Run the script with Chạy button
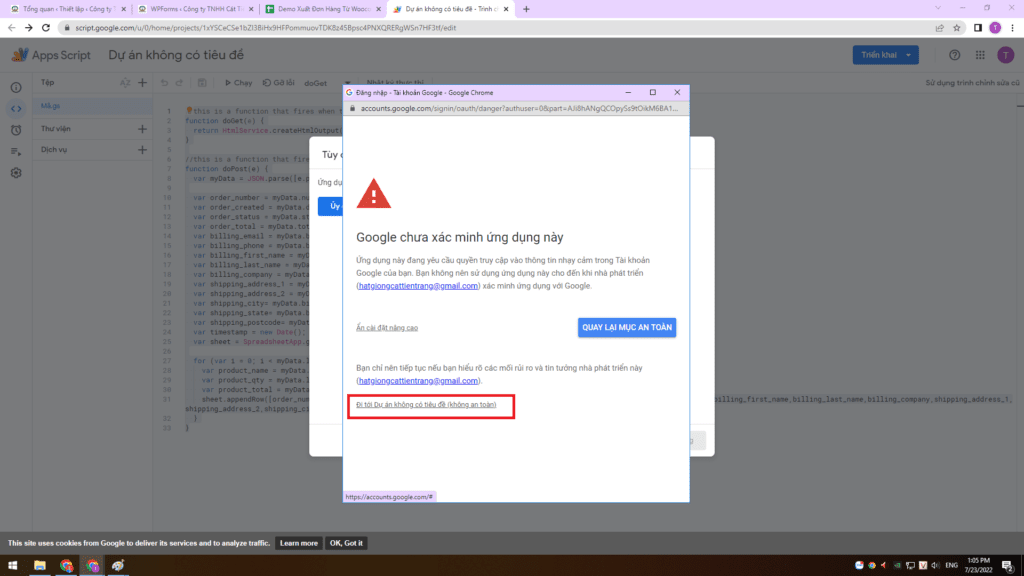Screen dimensions: 1024x576 click(x=239, y=83)
